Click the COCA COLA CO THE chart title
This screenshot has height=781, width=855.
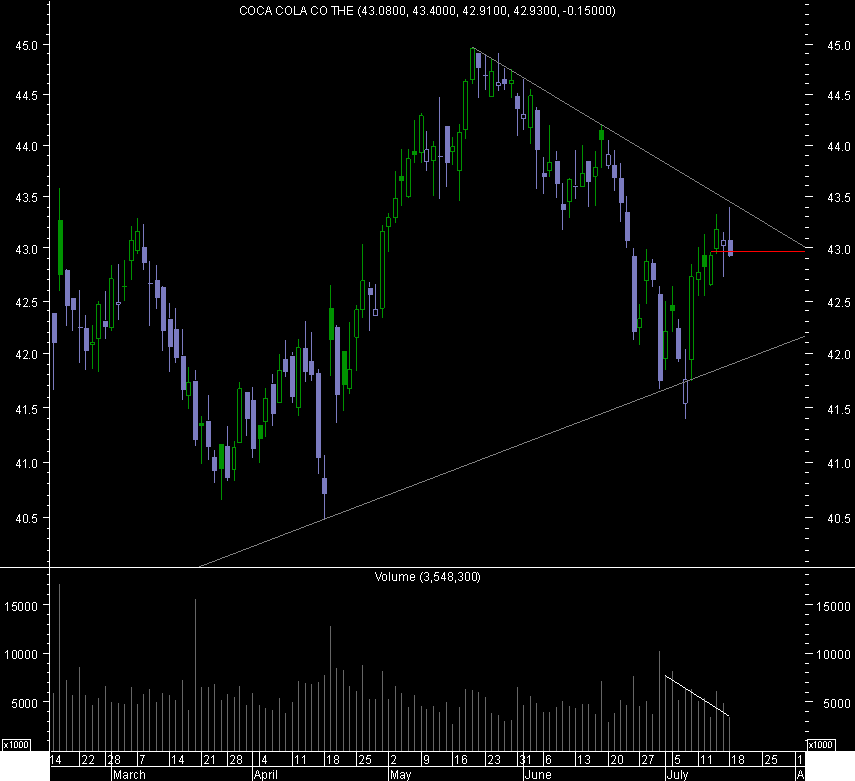click(427, 11)
